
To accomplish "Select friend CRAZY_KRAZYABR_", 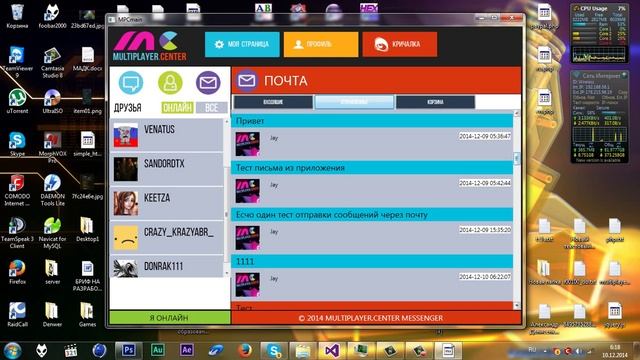I will (167, 238).
